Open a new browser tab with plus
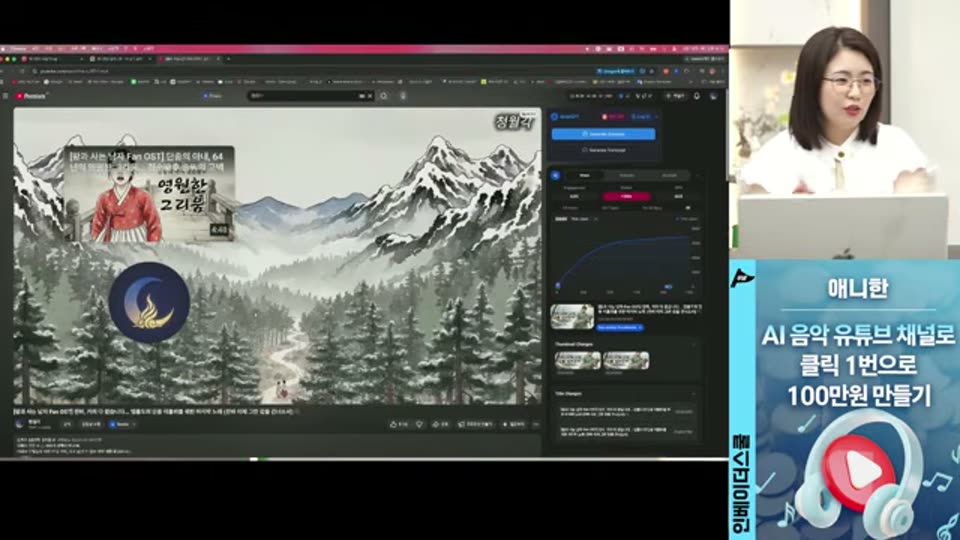The height and width of the screenshot is (540, 960). click(228, 59)
